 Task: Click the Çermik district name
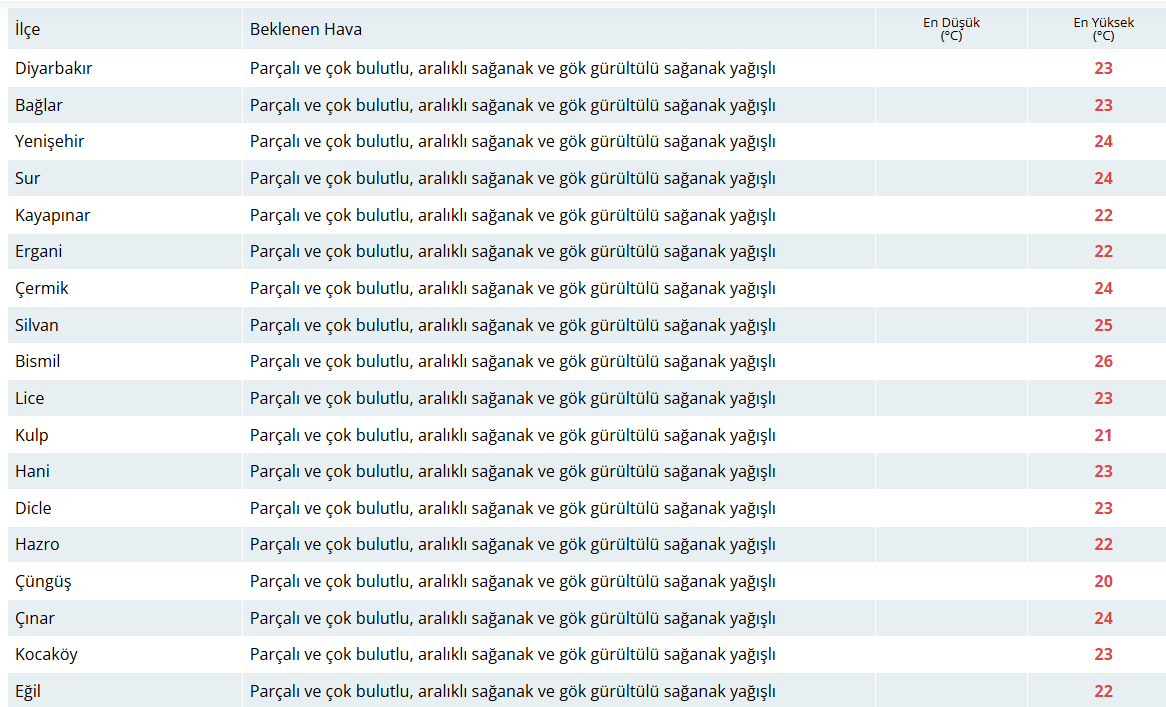42,288
